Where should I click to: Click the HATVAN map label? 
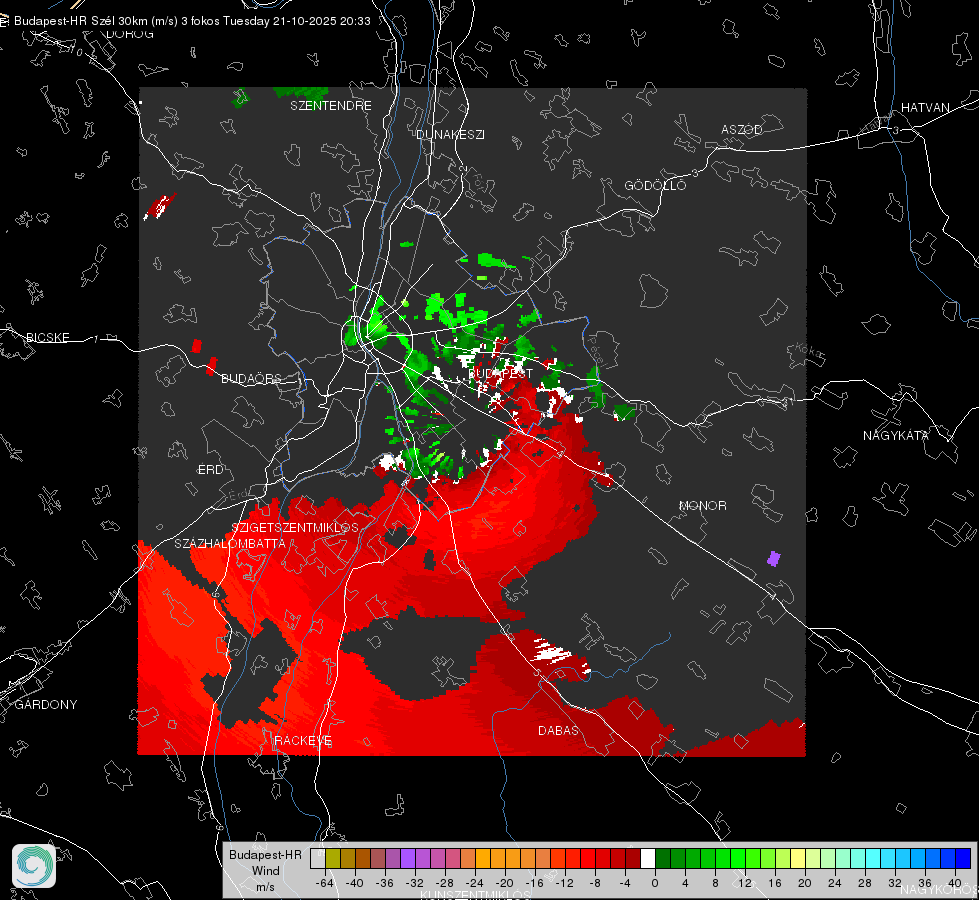tap(925, 108)
